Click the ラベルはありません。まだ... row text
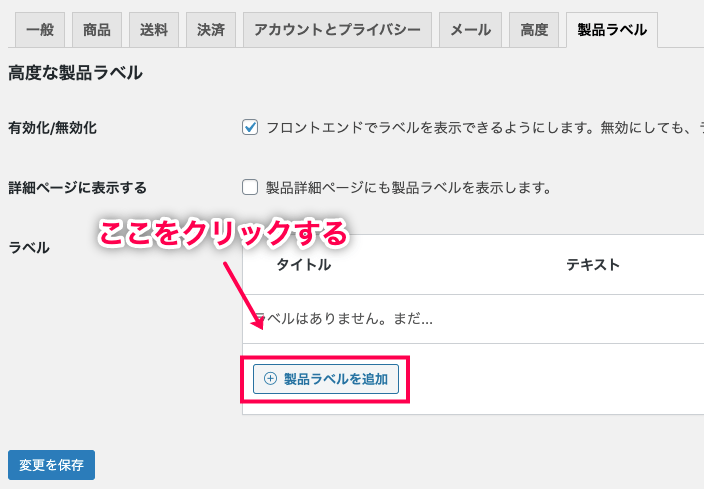 click(x=343, y=318)
